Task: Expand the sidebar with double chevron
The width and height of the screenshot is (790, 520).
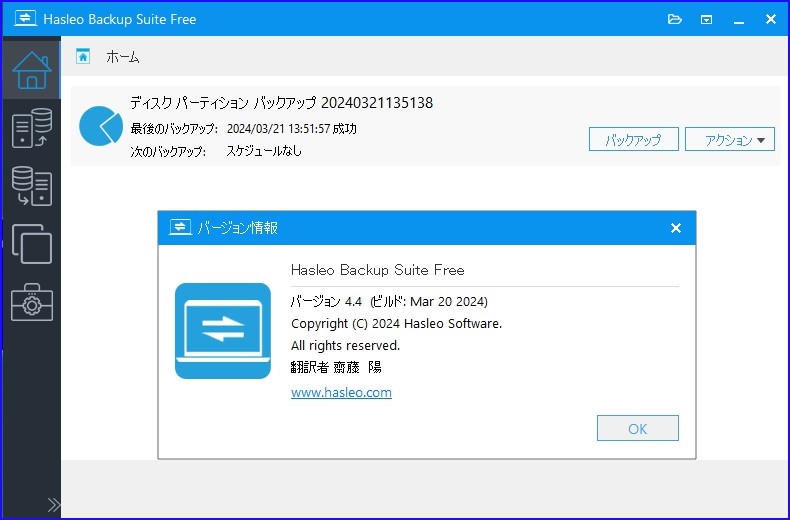Action: tap(54, 504)
